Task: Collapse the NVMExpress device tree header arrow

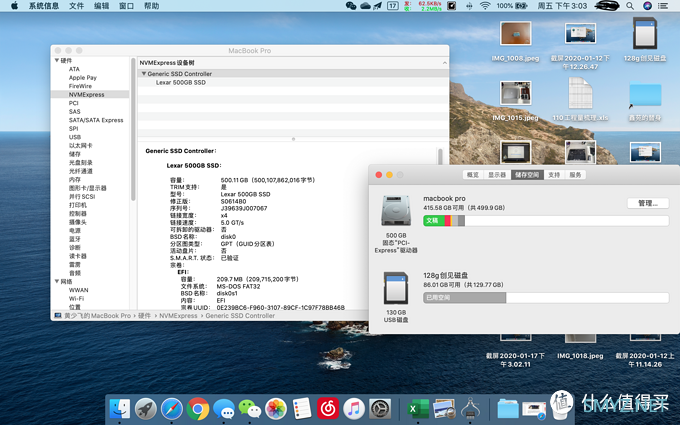Action: [x=445, y=63]
